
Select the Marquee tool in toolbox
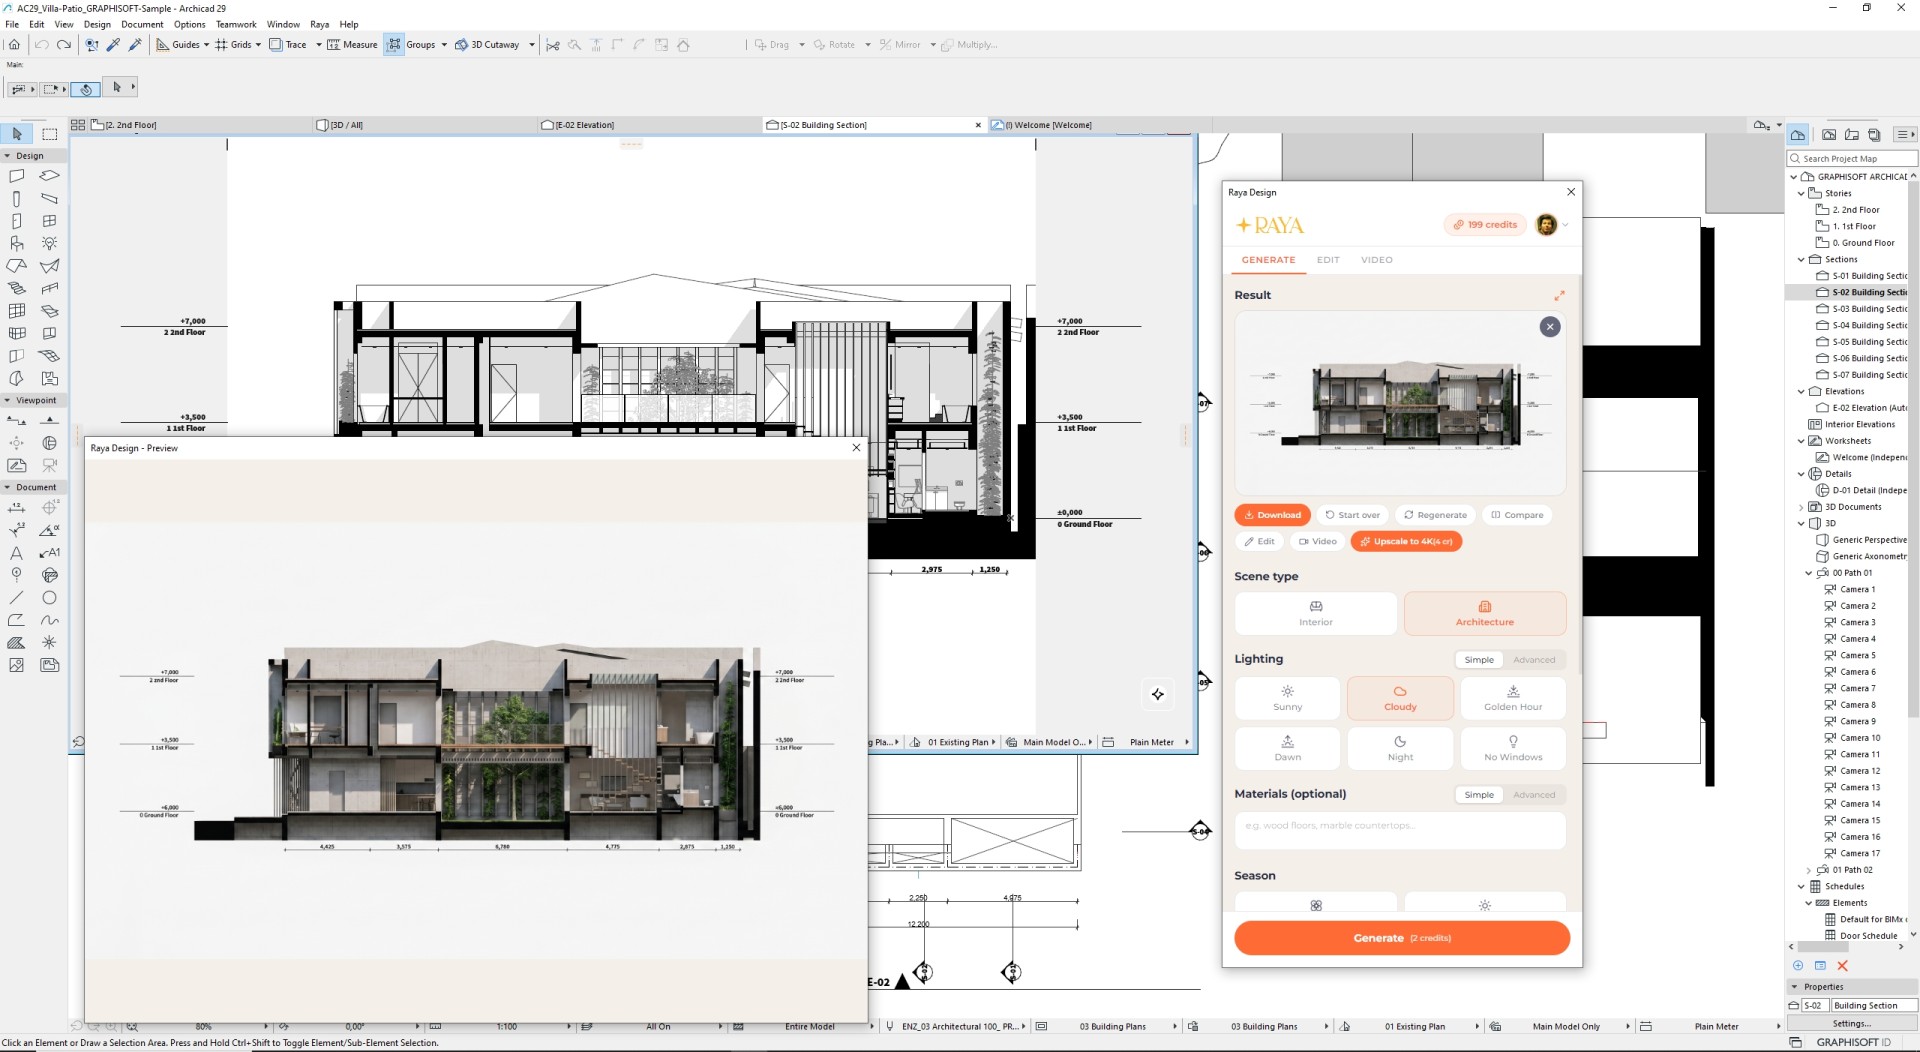pos(50,134)
